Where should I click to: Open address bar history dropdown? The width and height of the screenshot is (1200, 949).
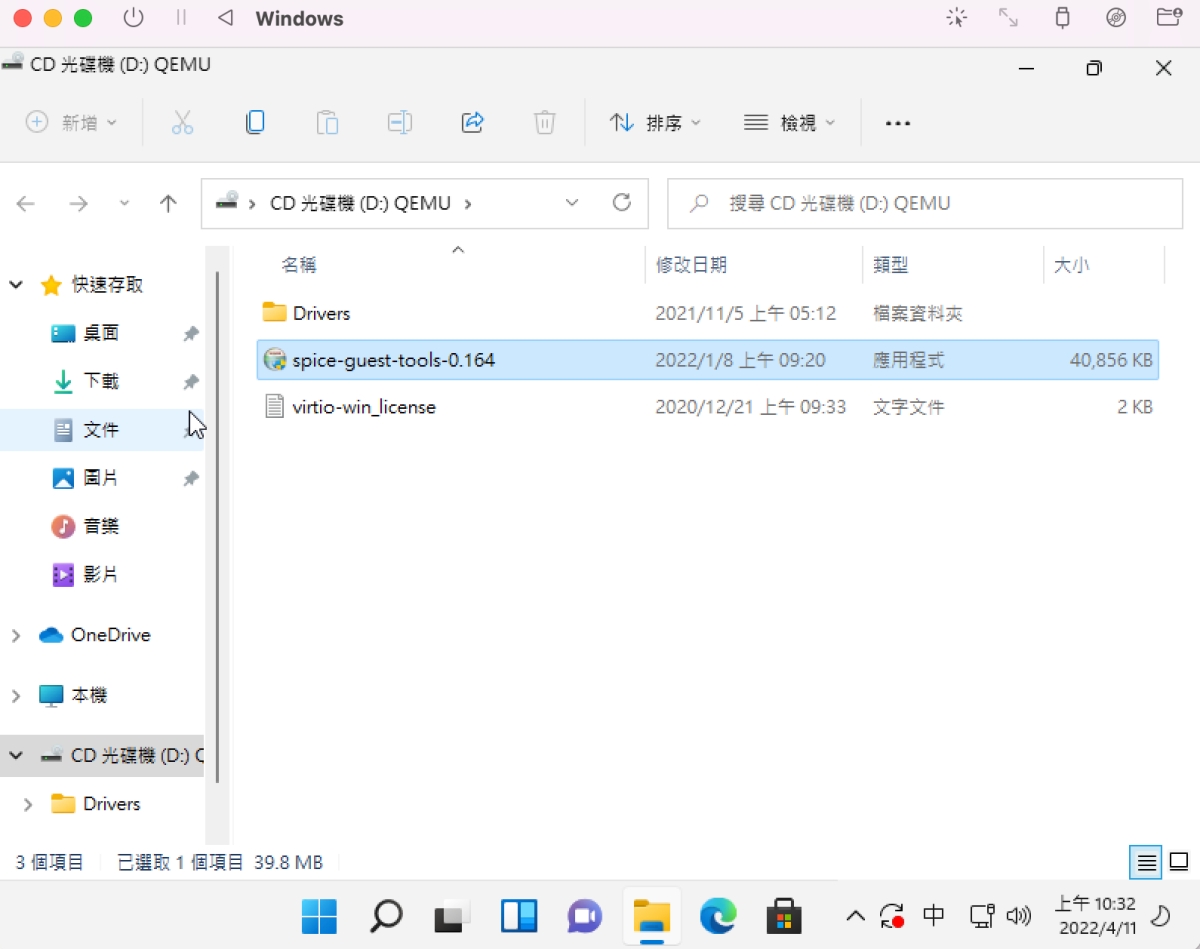click(572, 203)
